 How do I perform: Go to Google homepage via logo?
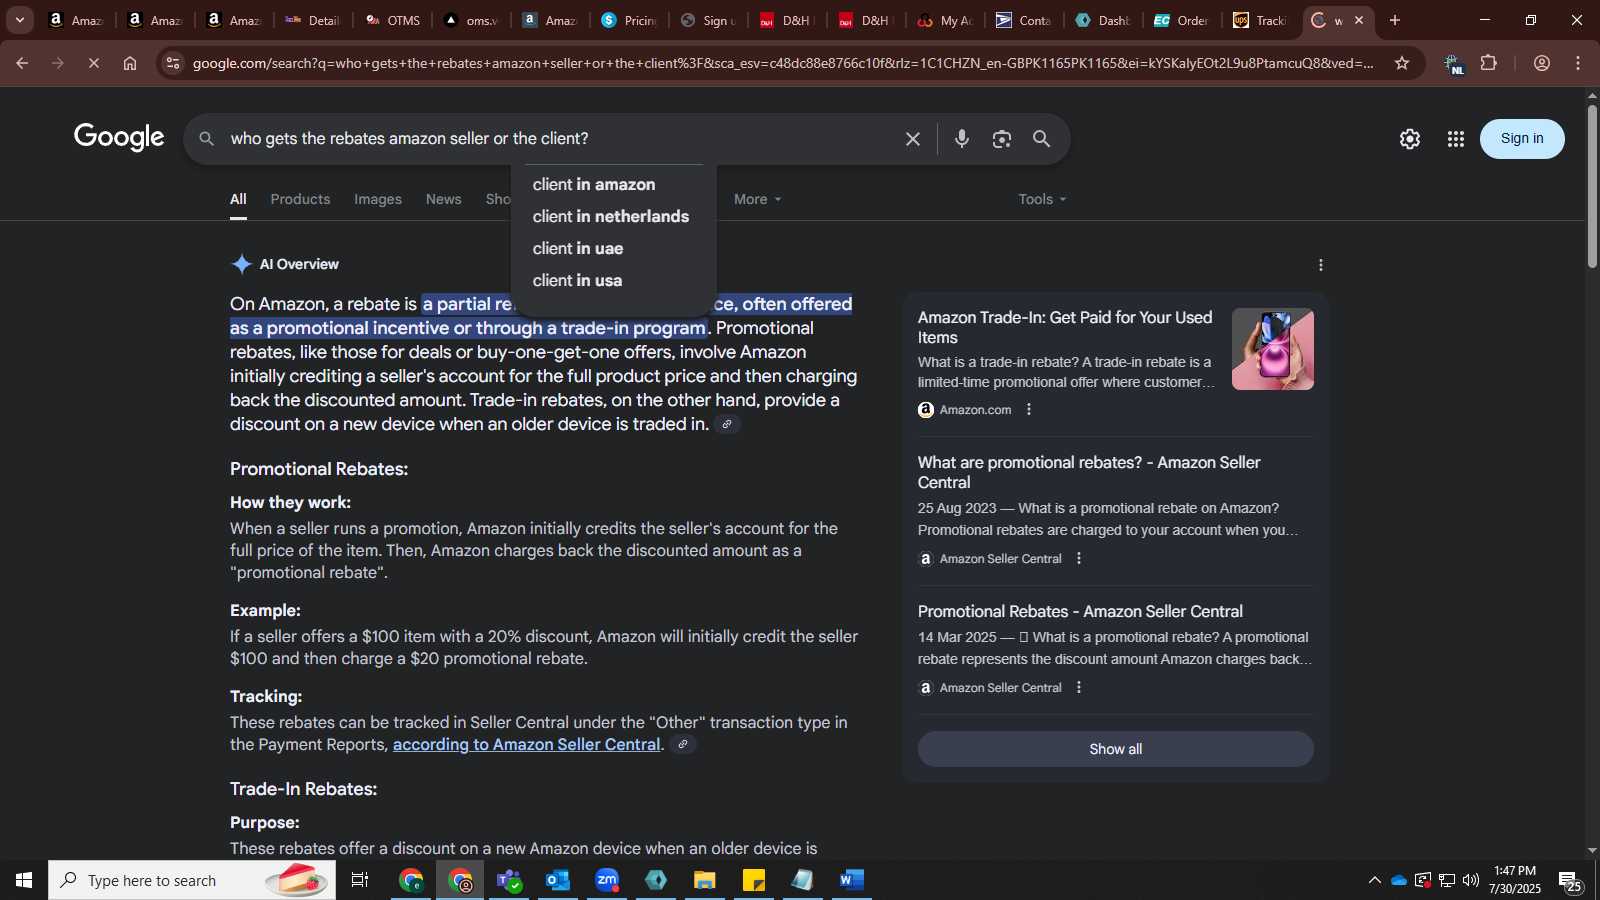pos(119,138)
